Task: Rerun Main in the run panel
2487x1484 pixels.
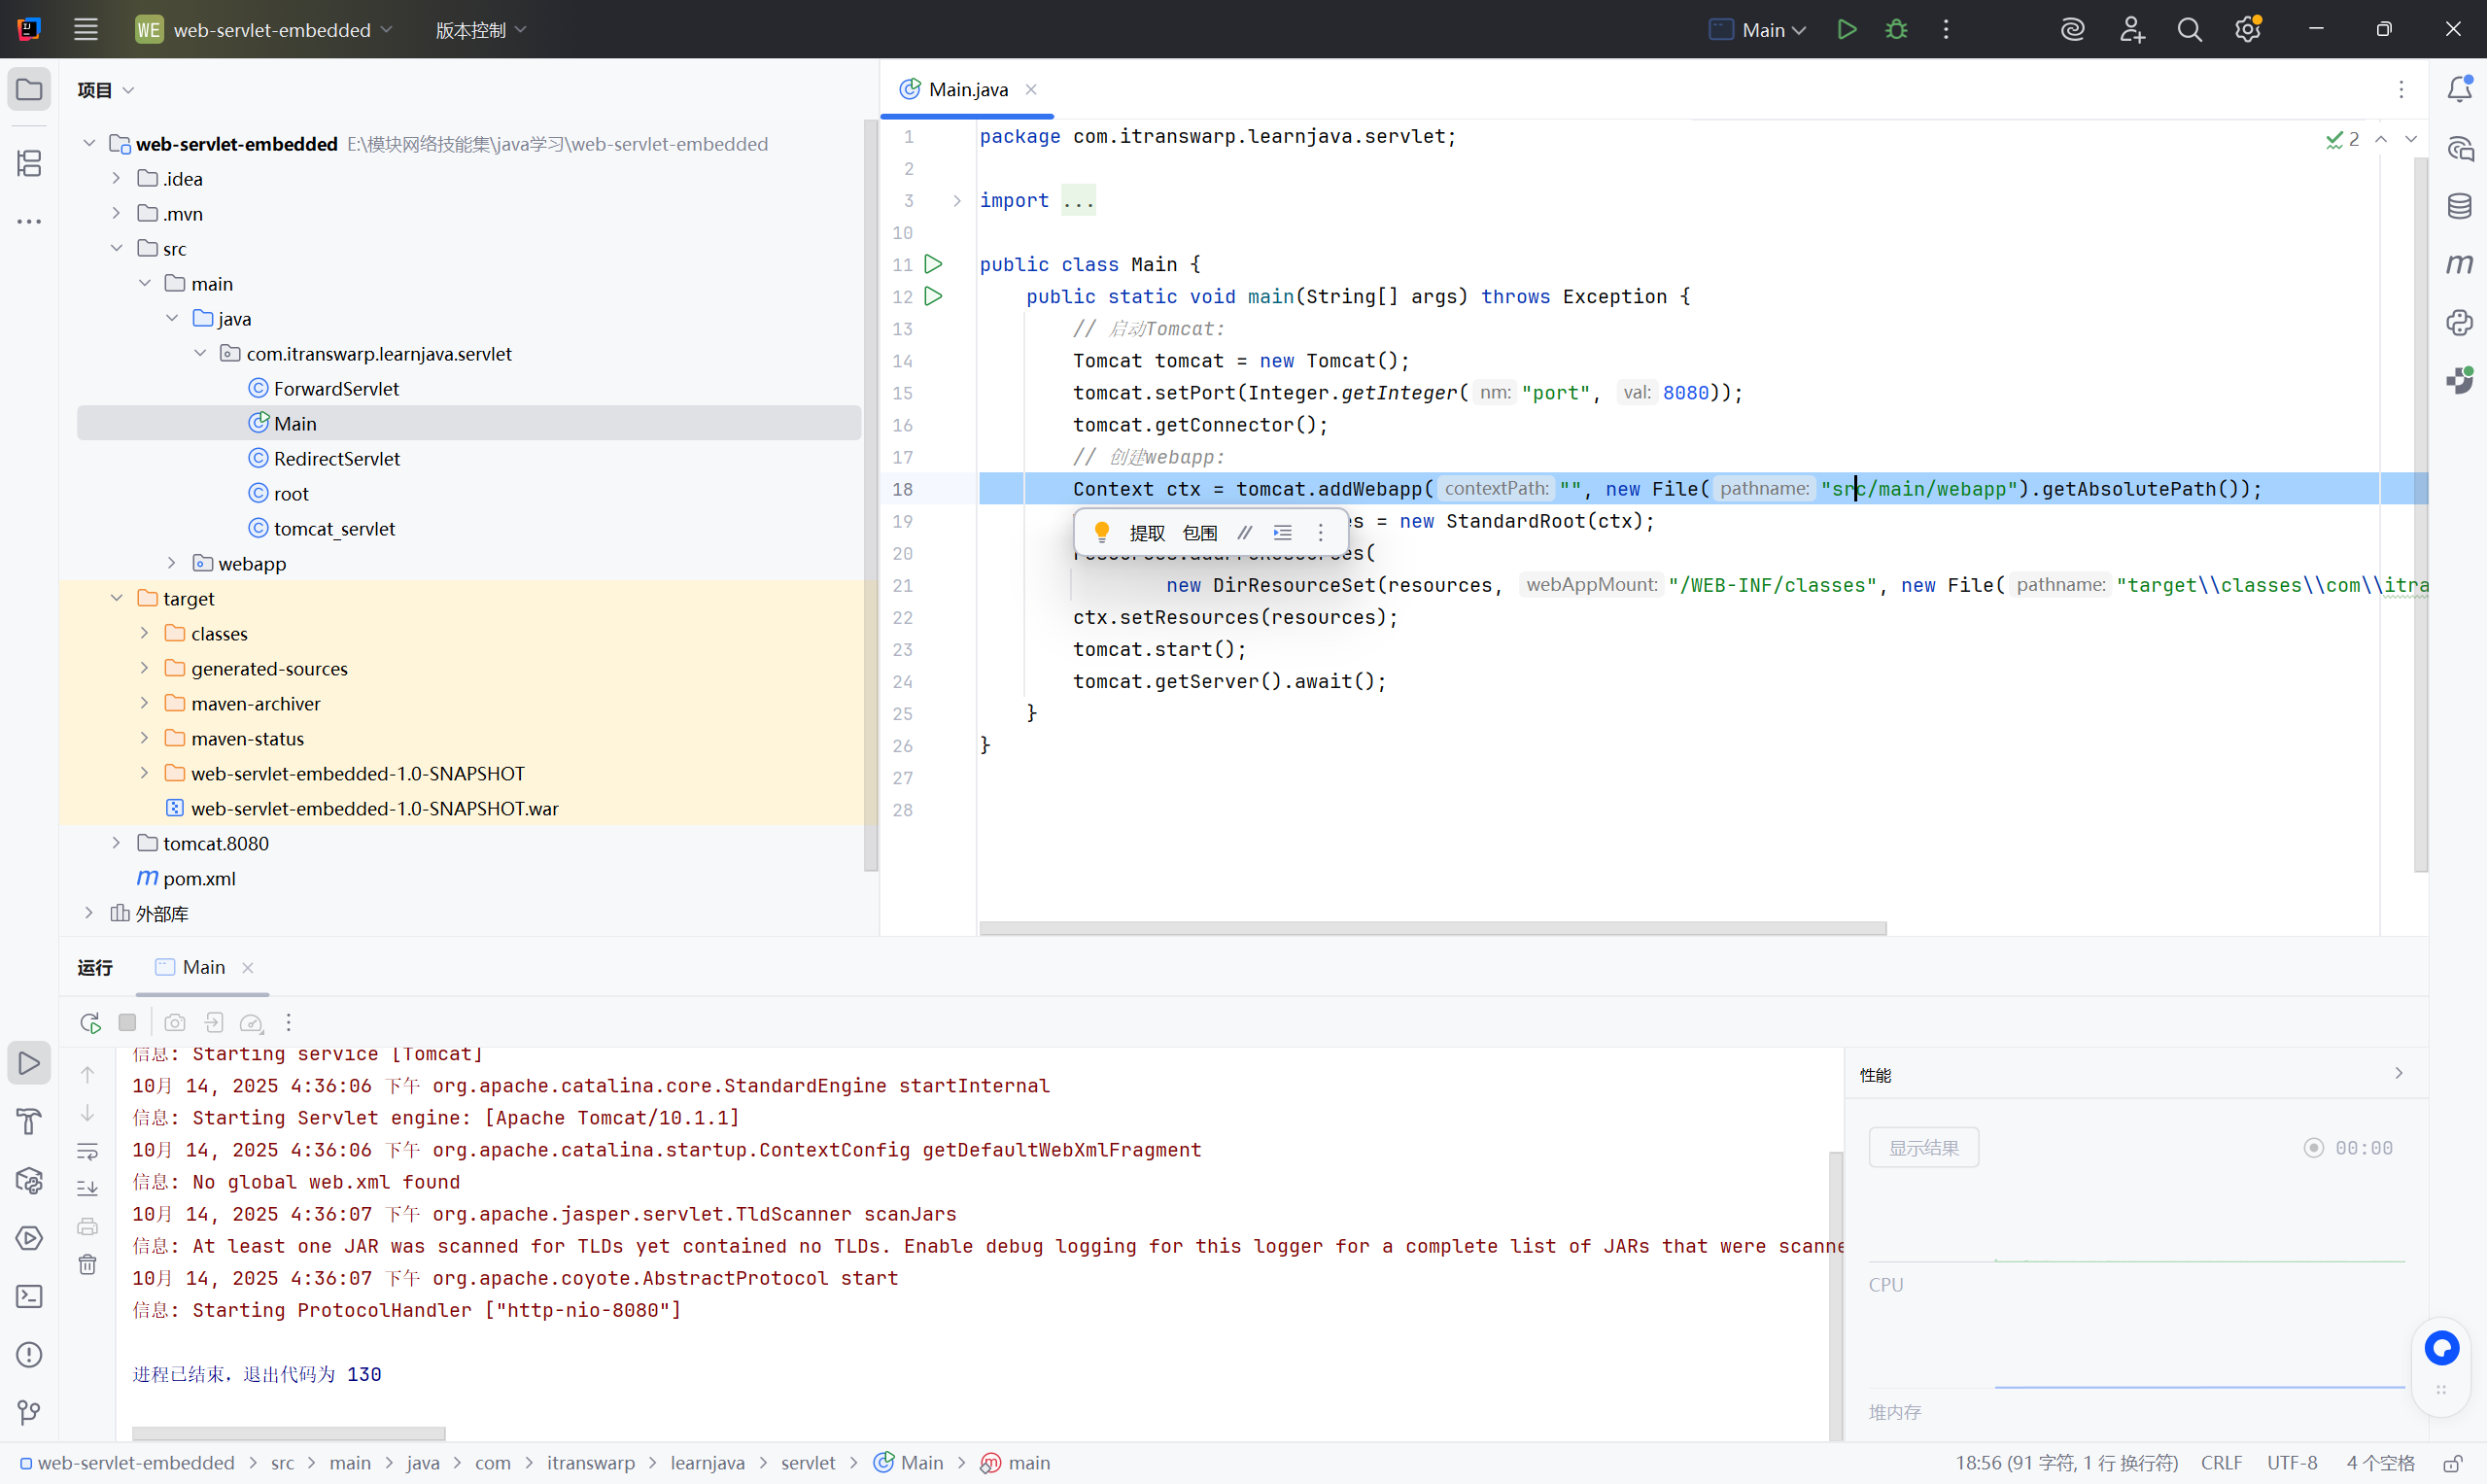Action: click(x=90, y=1022)
